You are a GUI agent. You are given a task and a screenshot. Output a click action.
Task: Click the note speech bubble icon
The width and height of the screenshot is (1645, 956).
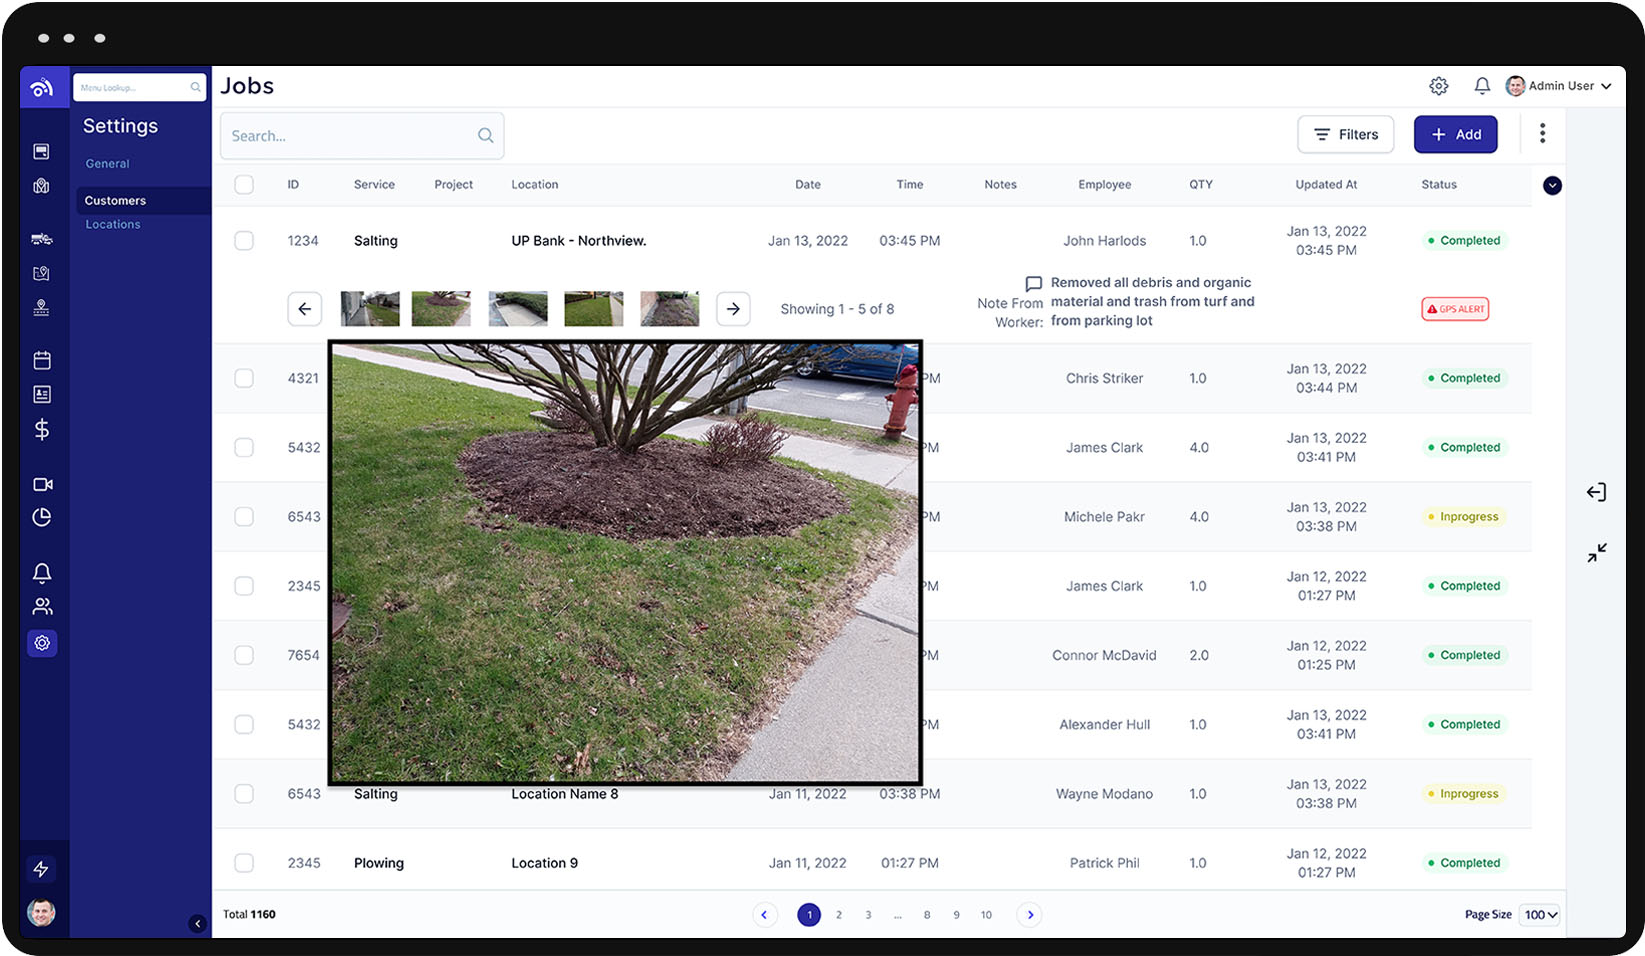click(x=1034, y=284)
